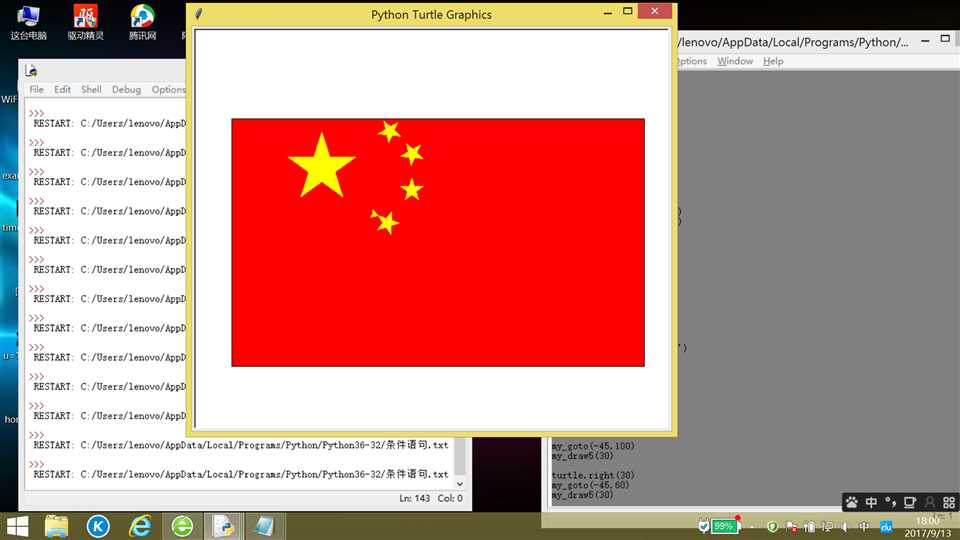Minimize the Python Turtle Graphics window
The height and width of the screenshot is (540, 960).
[x=607, y=11]
